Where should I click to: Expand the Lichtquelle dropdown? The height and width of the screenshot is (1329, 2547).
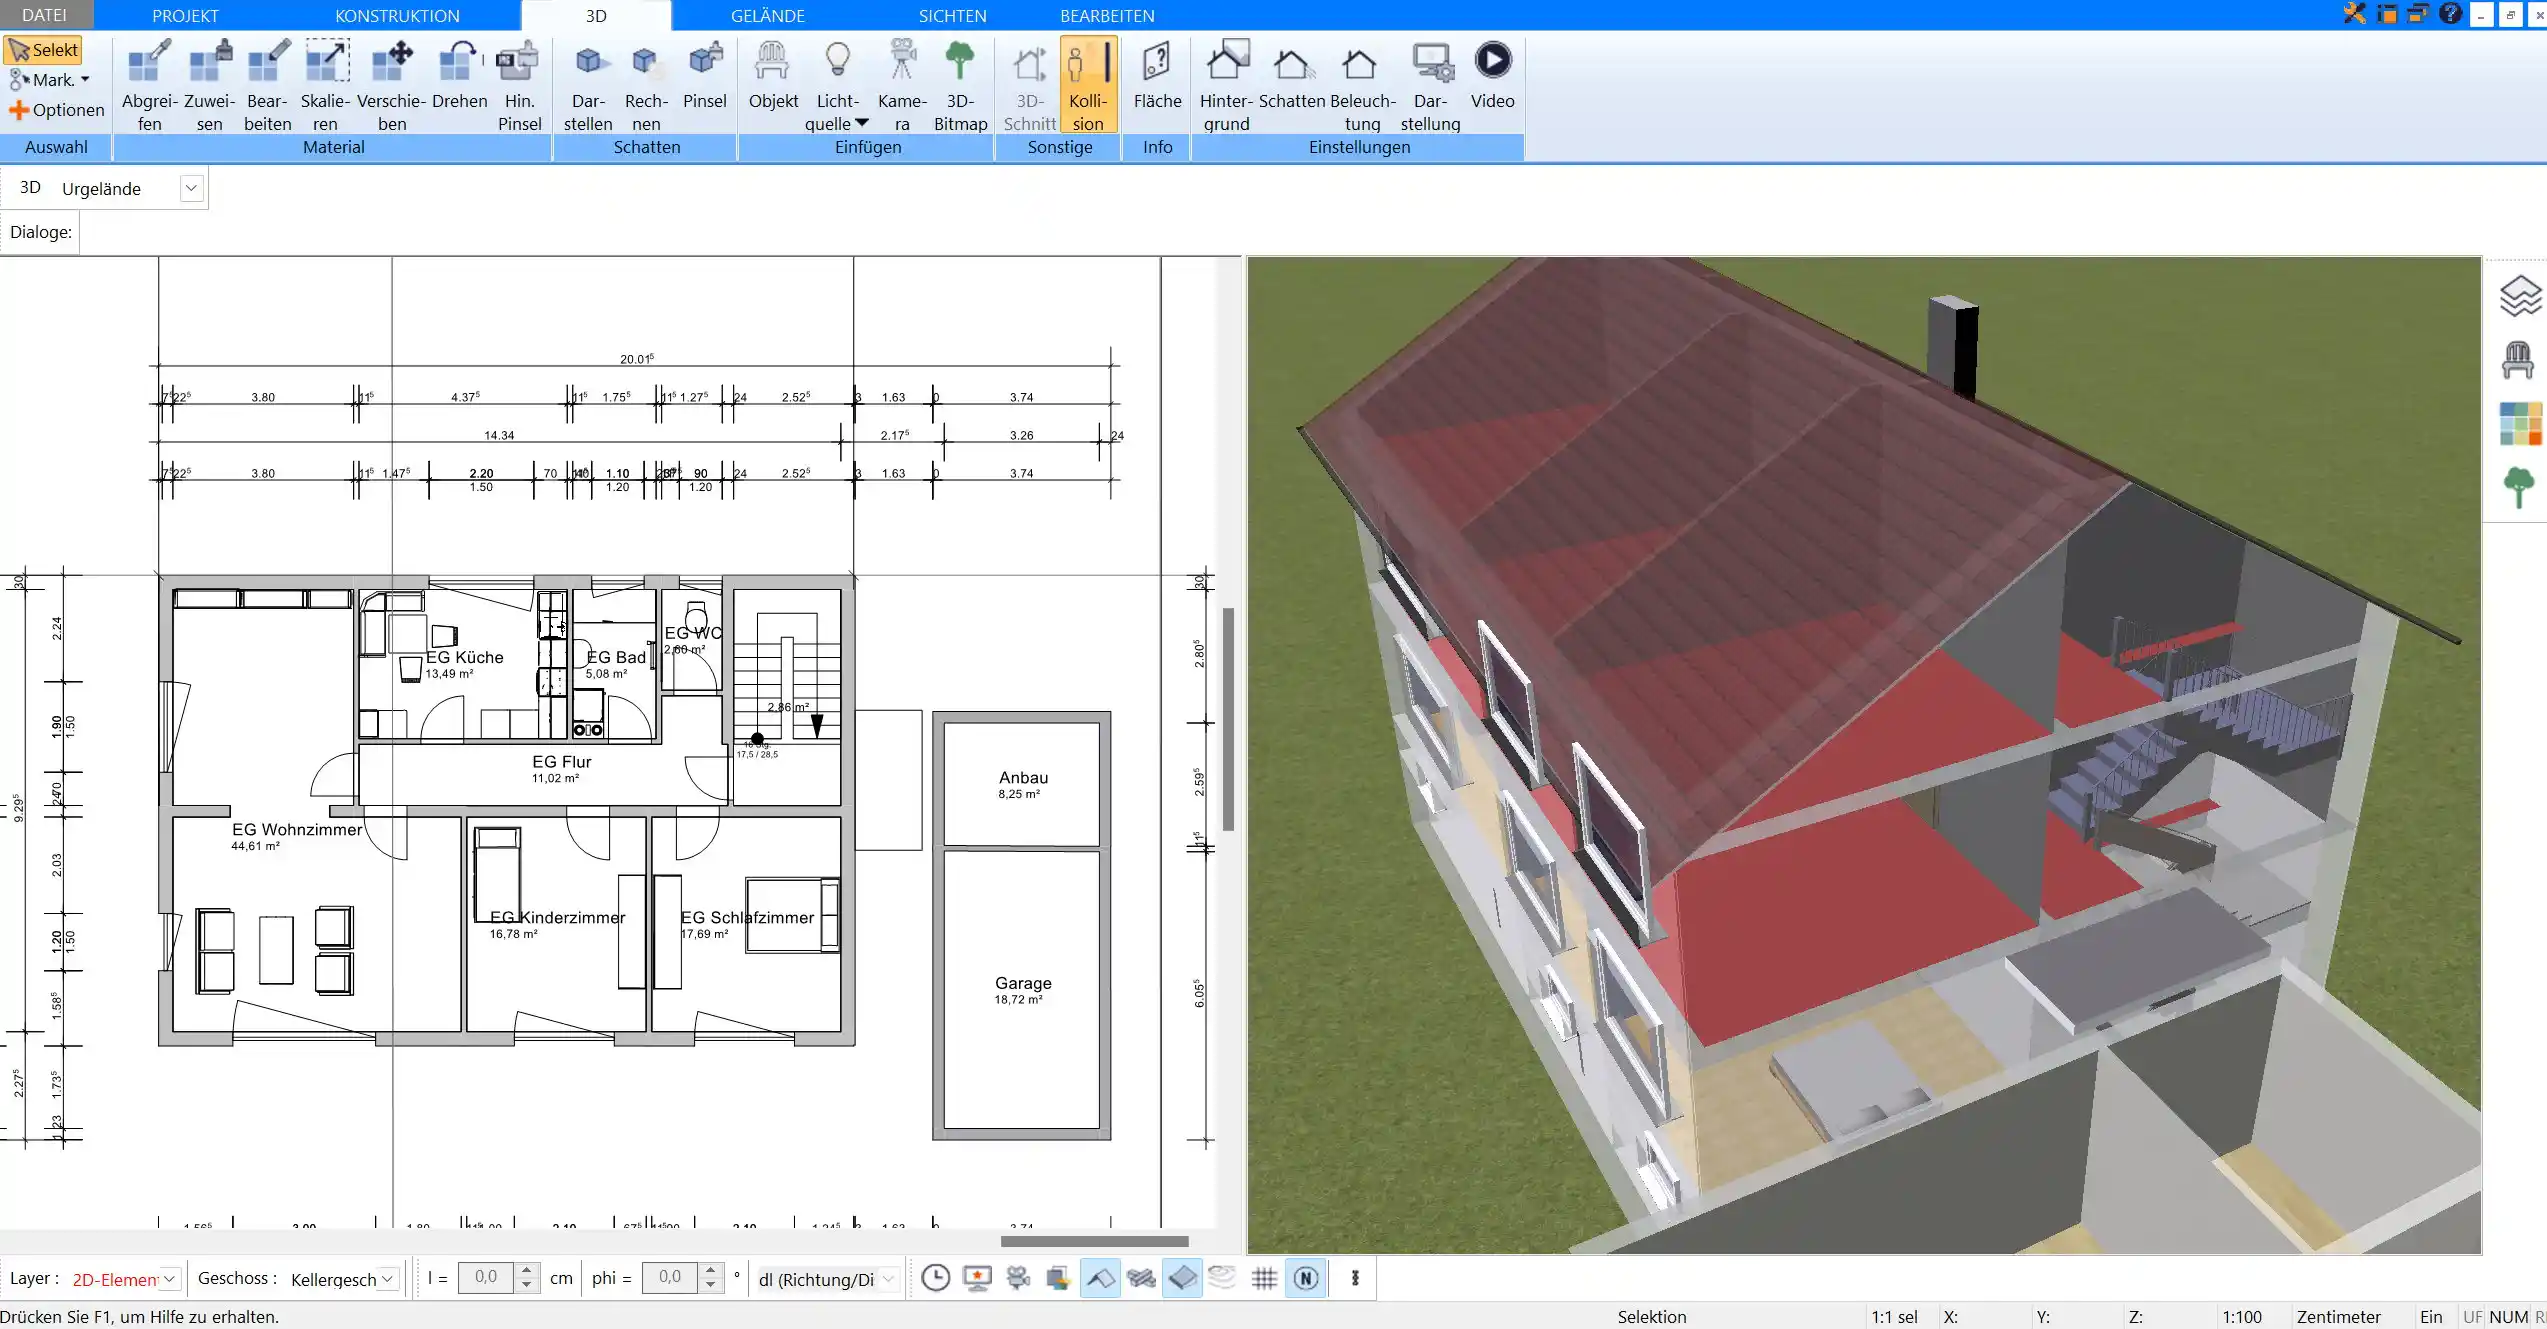pos(862,124)
